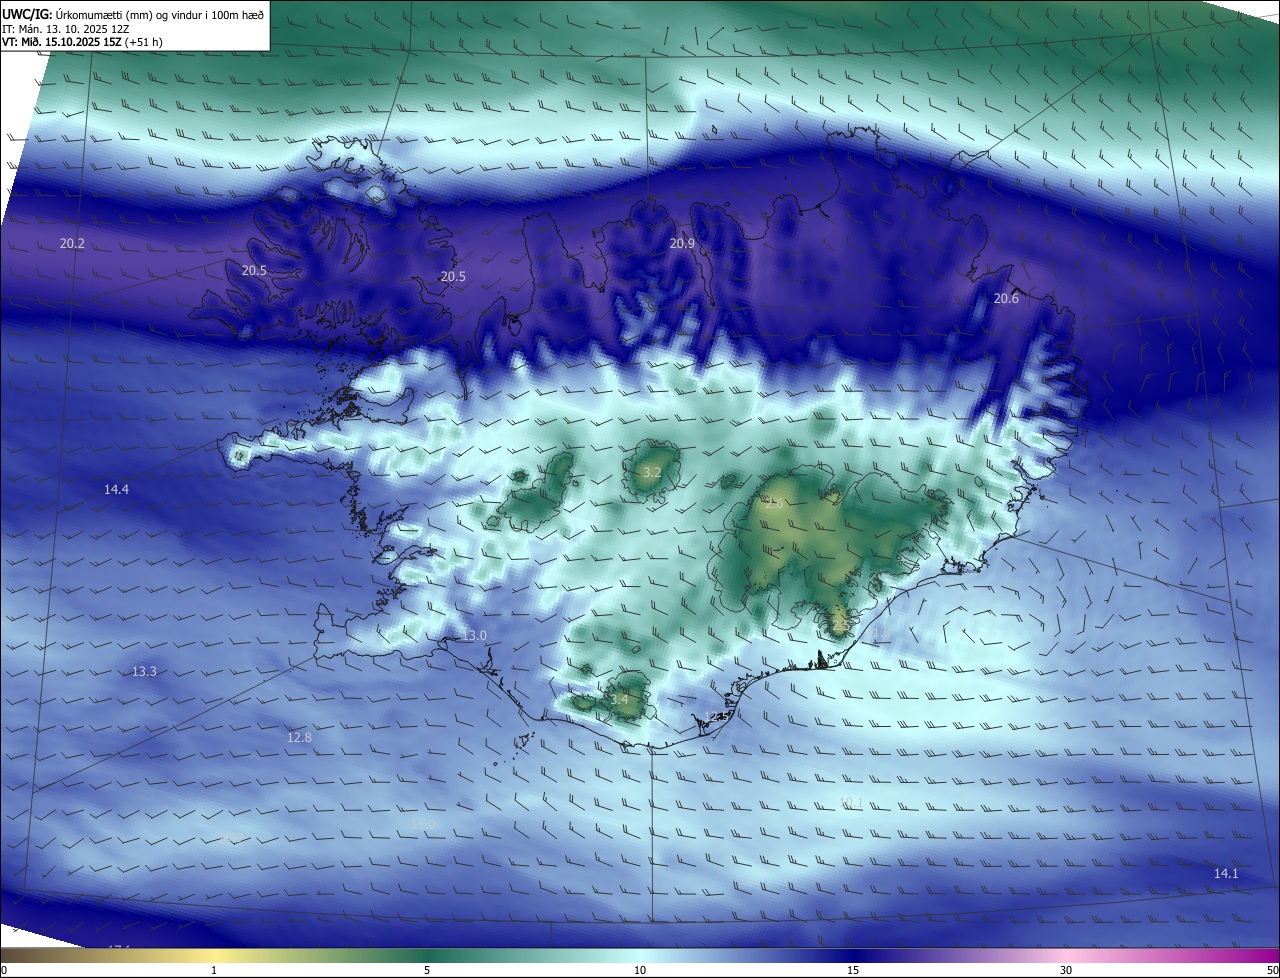This screenshot has width=1280, height=978.
Task: Click the legend tick labeled 50
Action: [1272, 970]
